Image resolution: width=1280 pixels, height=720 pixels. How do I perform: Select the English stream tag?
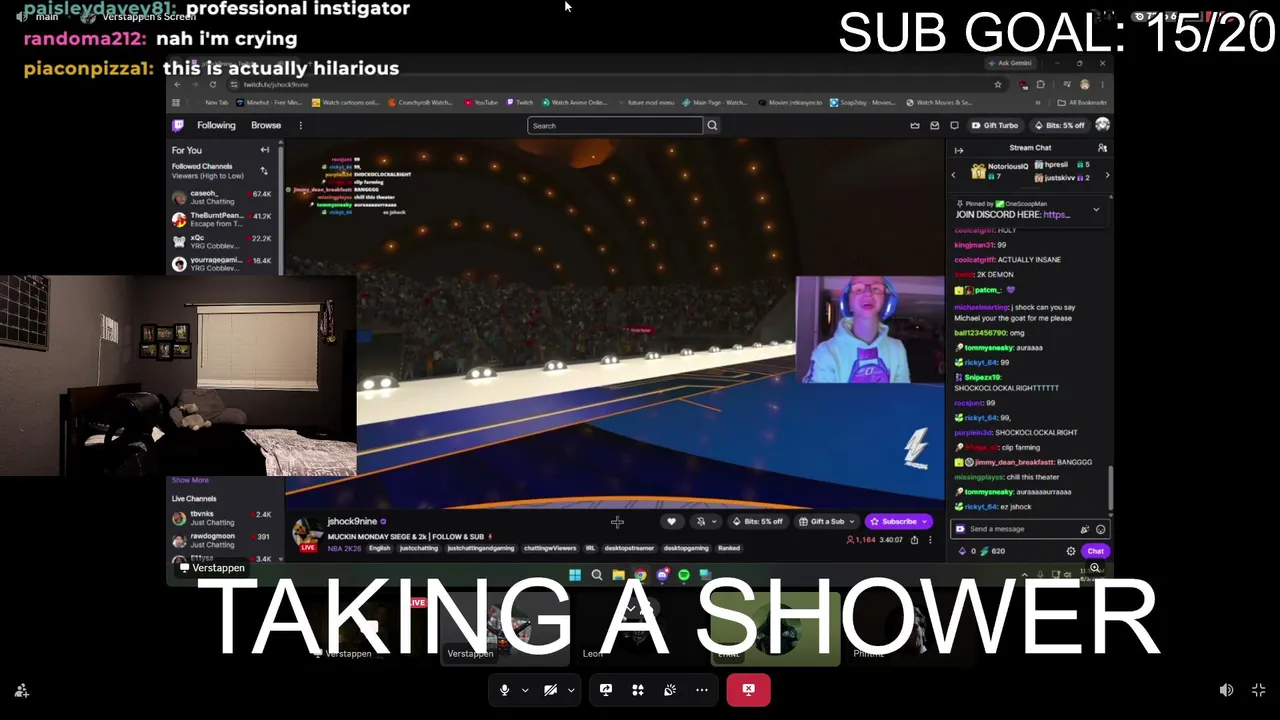(380, 548)
